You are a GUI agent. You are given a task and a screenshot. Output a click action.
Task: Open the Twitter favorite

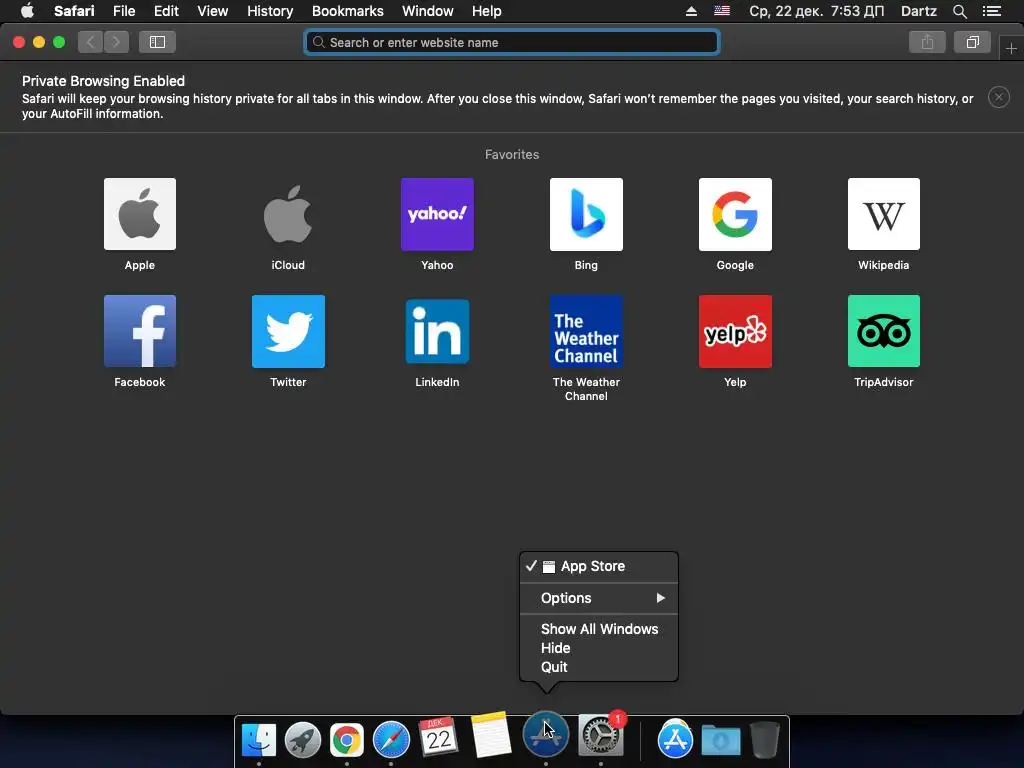(x=288, y=331)
